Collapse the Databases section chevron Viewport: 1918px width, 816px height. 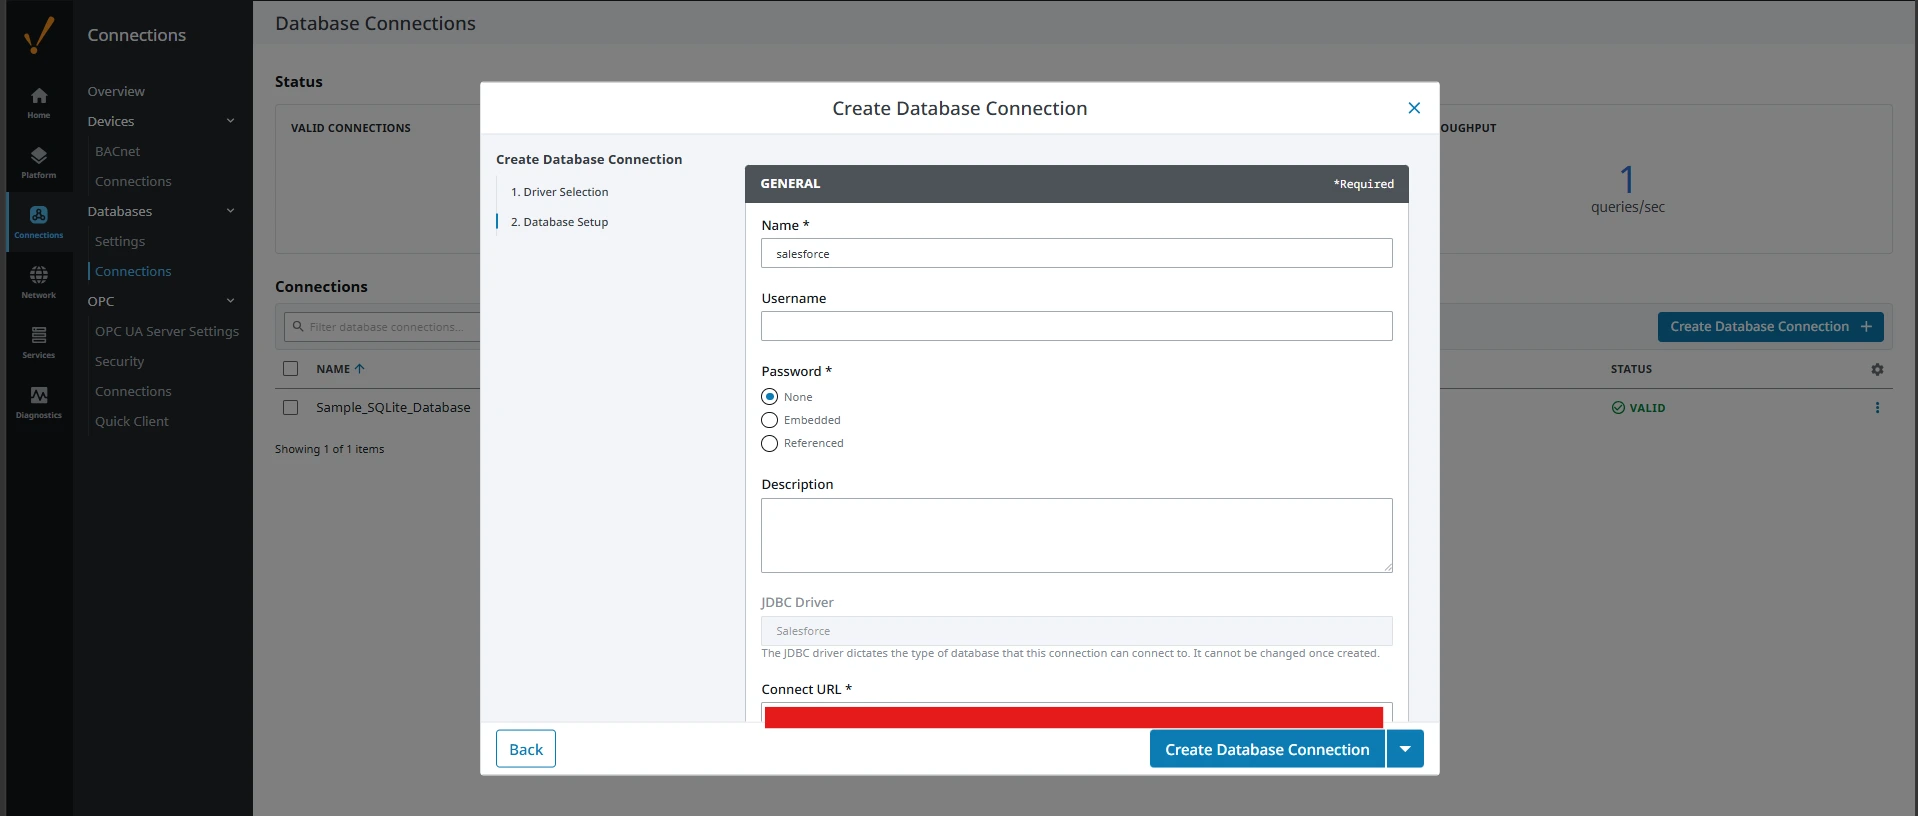(231, 211)
